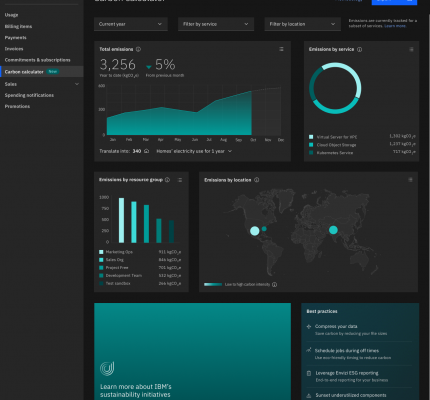Screen dimensions: 430x400
Task: Click the carbon intensity gradient legend bar
Action: 213,284
